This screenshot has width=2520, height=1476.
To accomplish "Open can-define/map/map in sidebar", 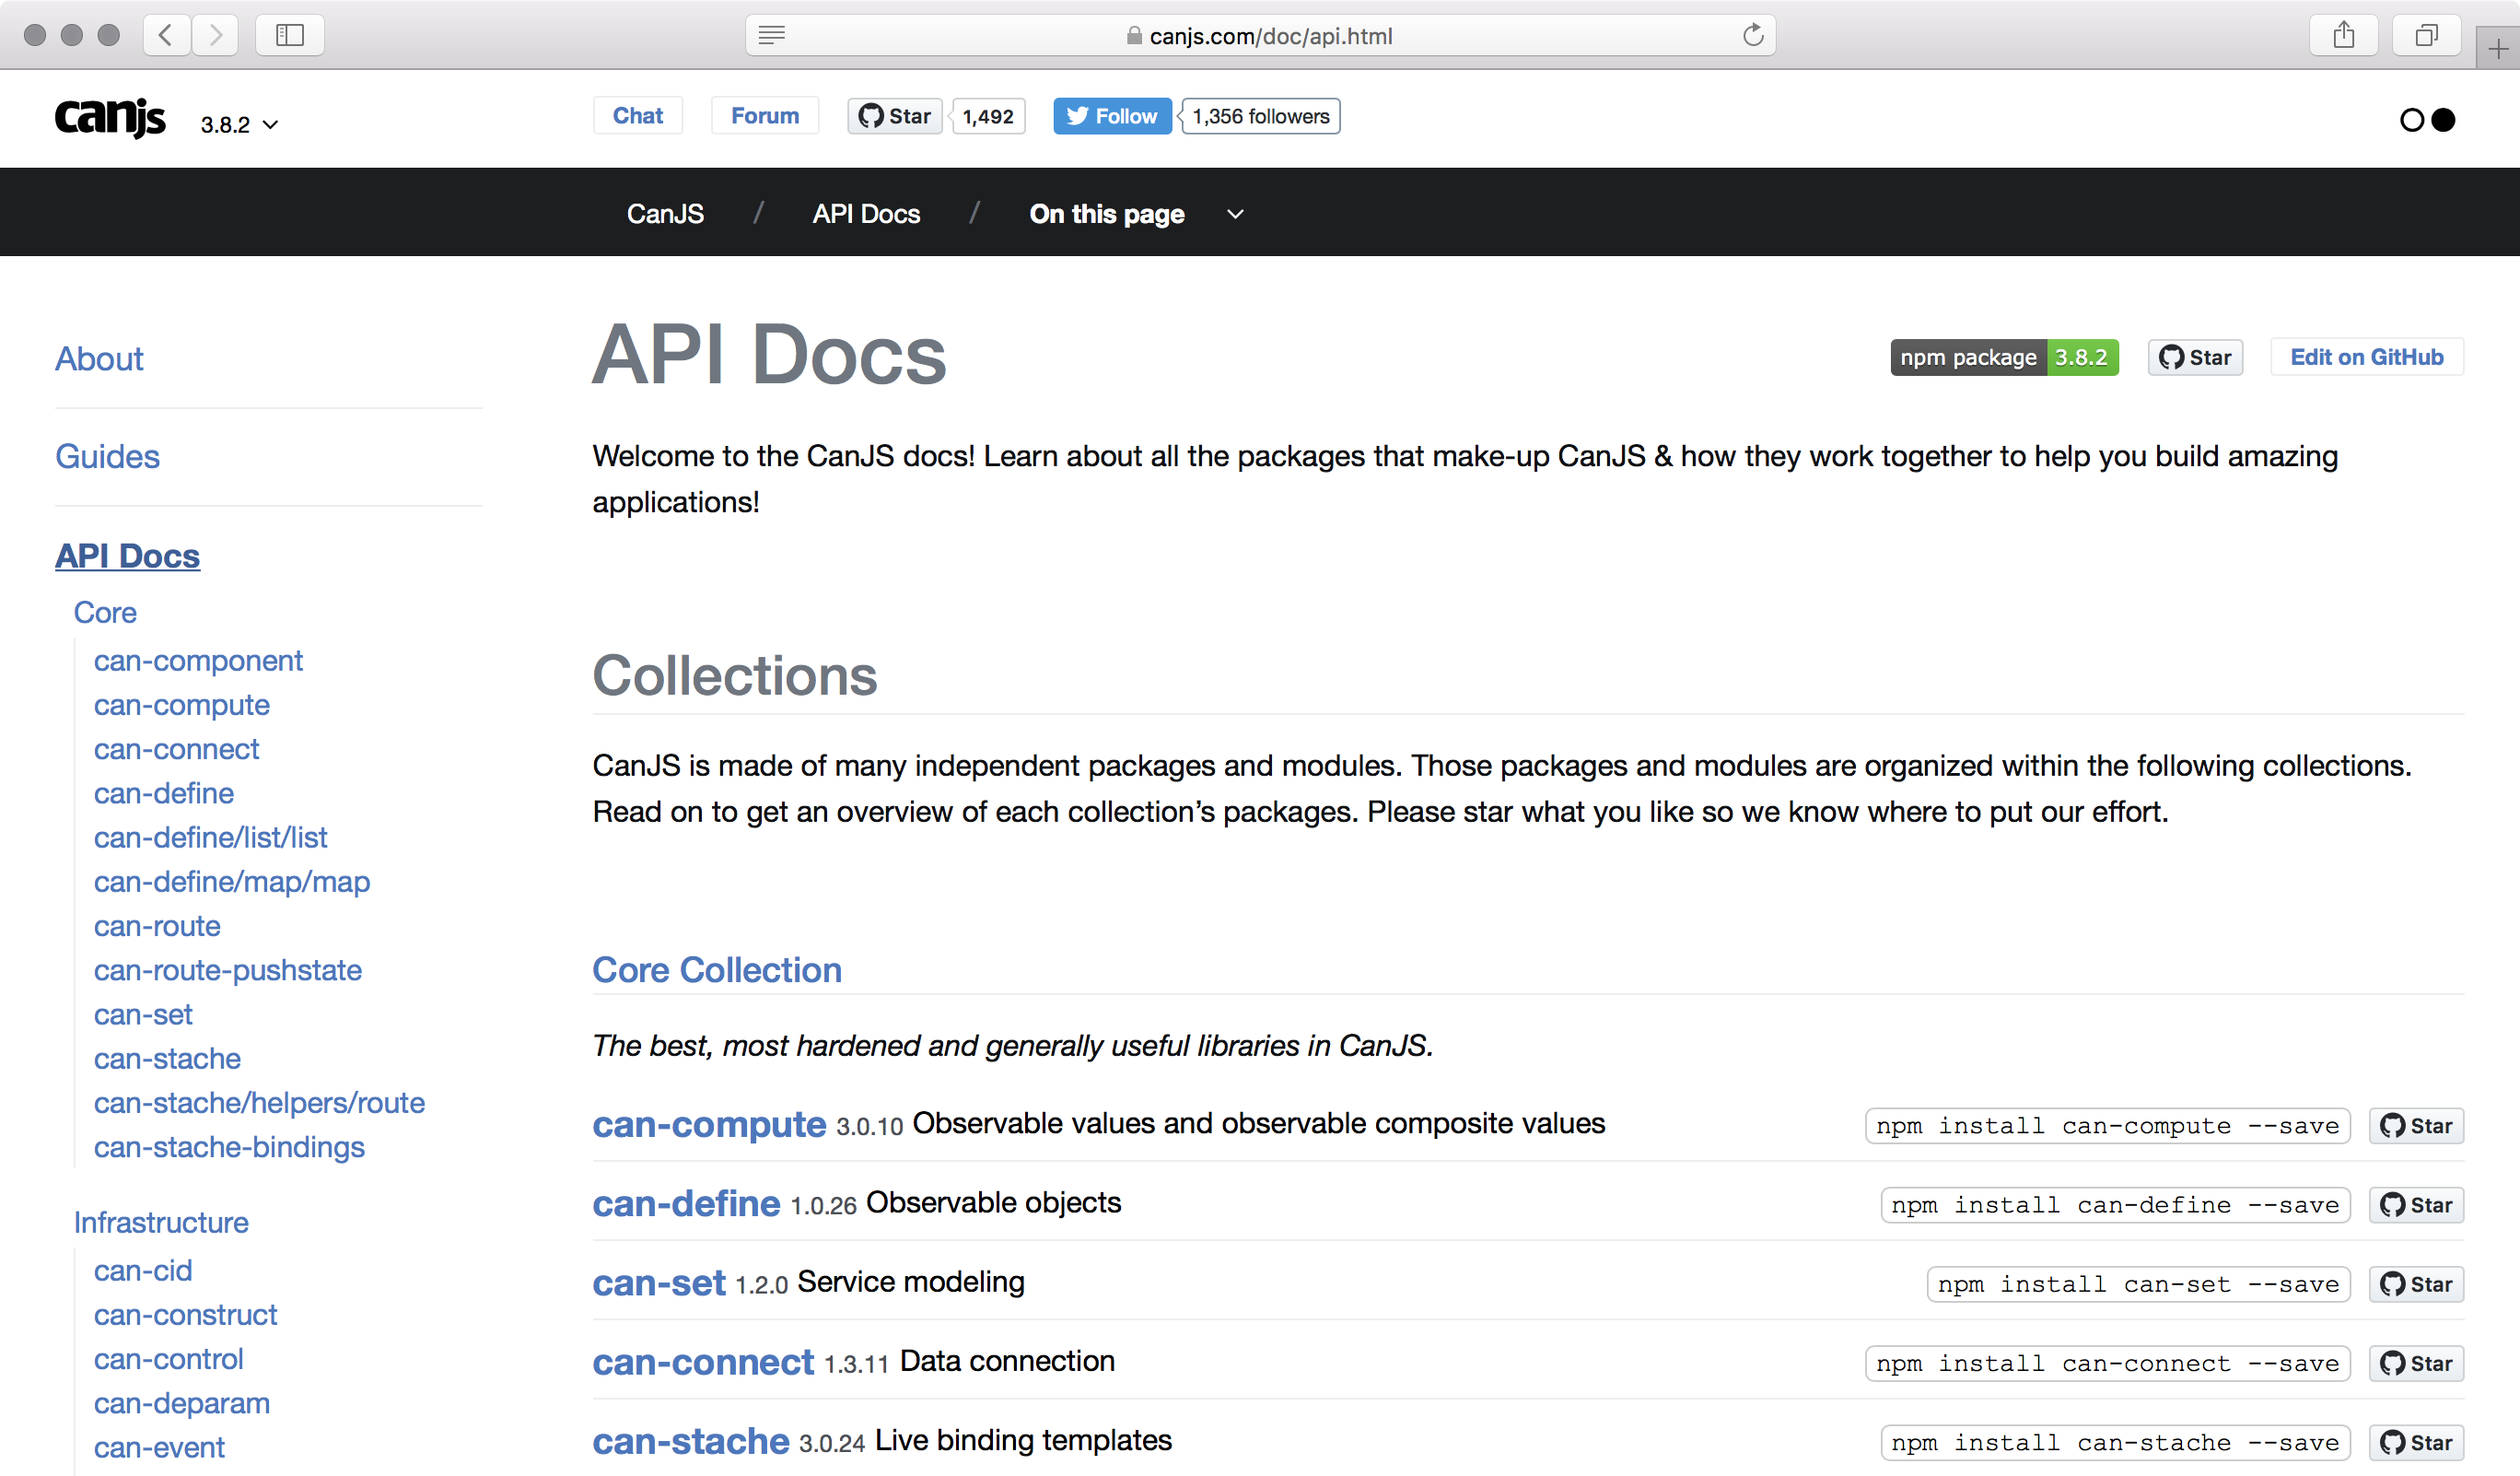I will [x=232, y=881].
